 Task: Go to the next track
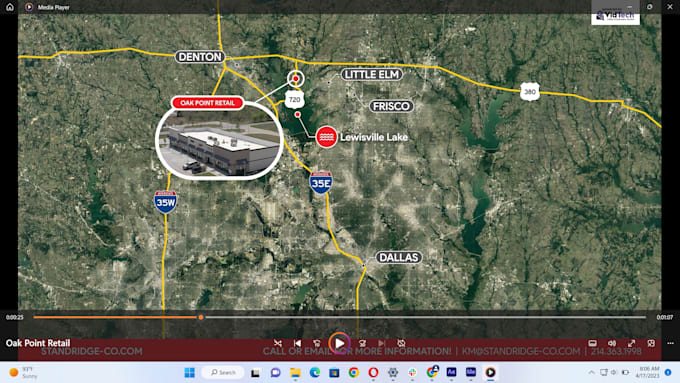382,343
